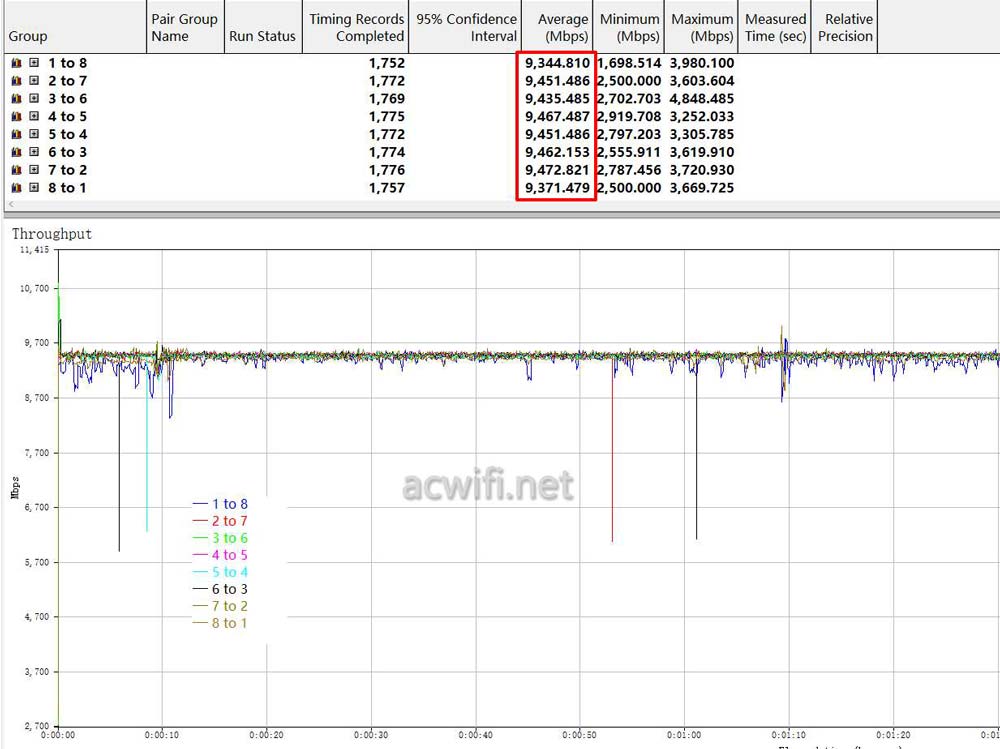Select the pair group icon beside 6 to 3
Image resolution: width=1000 pixels, height=749 pixels.
coord(14,152)
